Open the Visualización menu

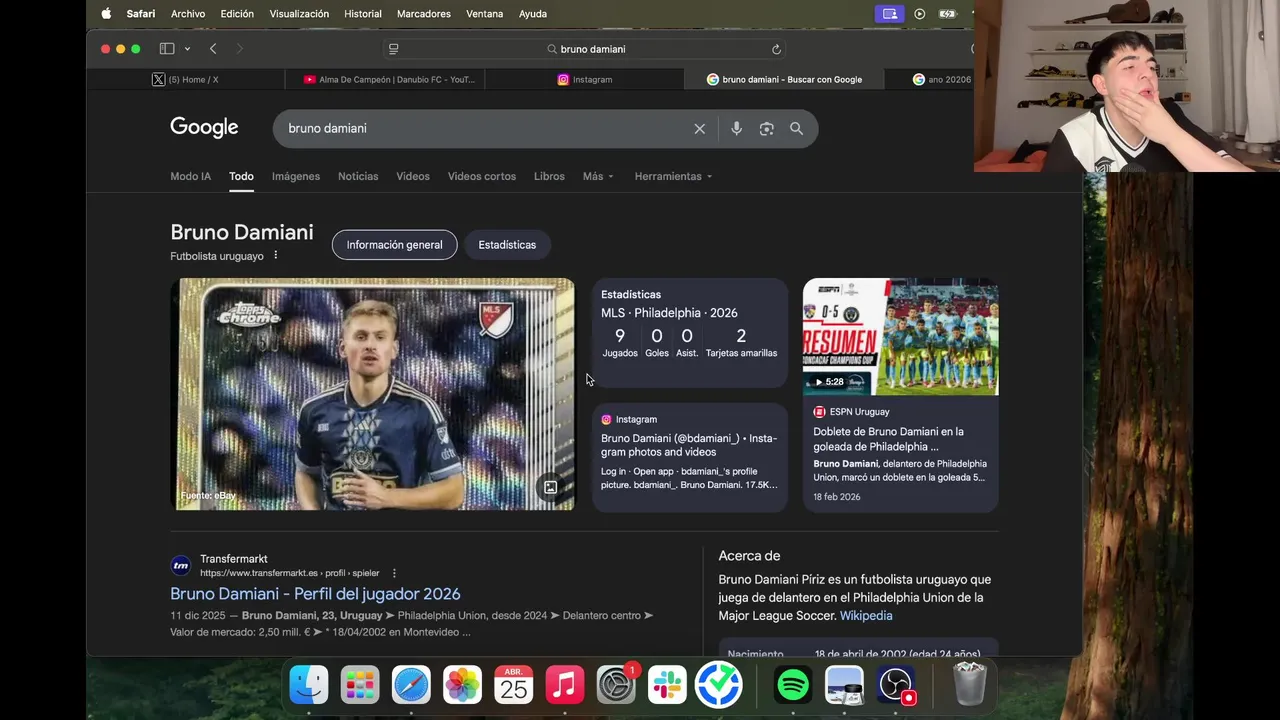click(299, 14)
